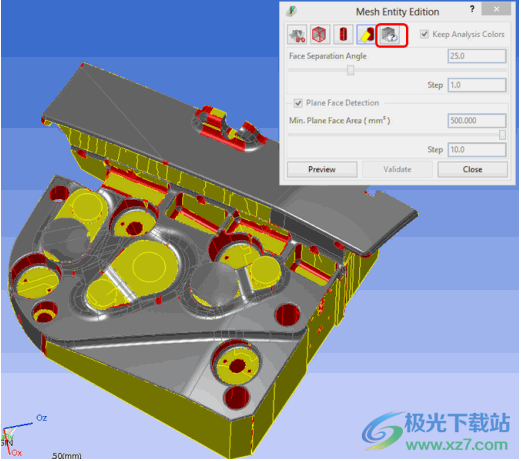The width and height of the screenshot is (521, 461).
Task: Select the red cylinder detection tool
Action: point(343,34)
